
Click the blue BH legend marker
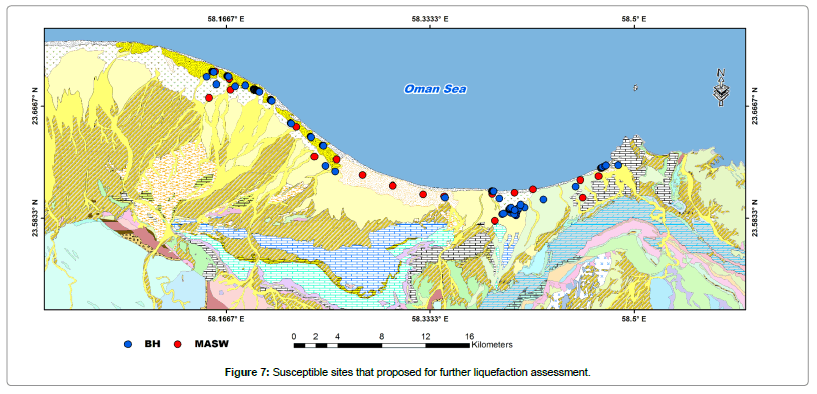pyautogui.click(x=129, y=344)
